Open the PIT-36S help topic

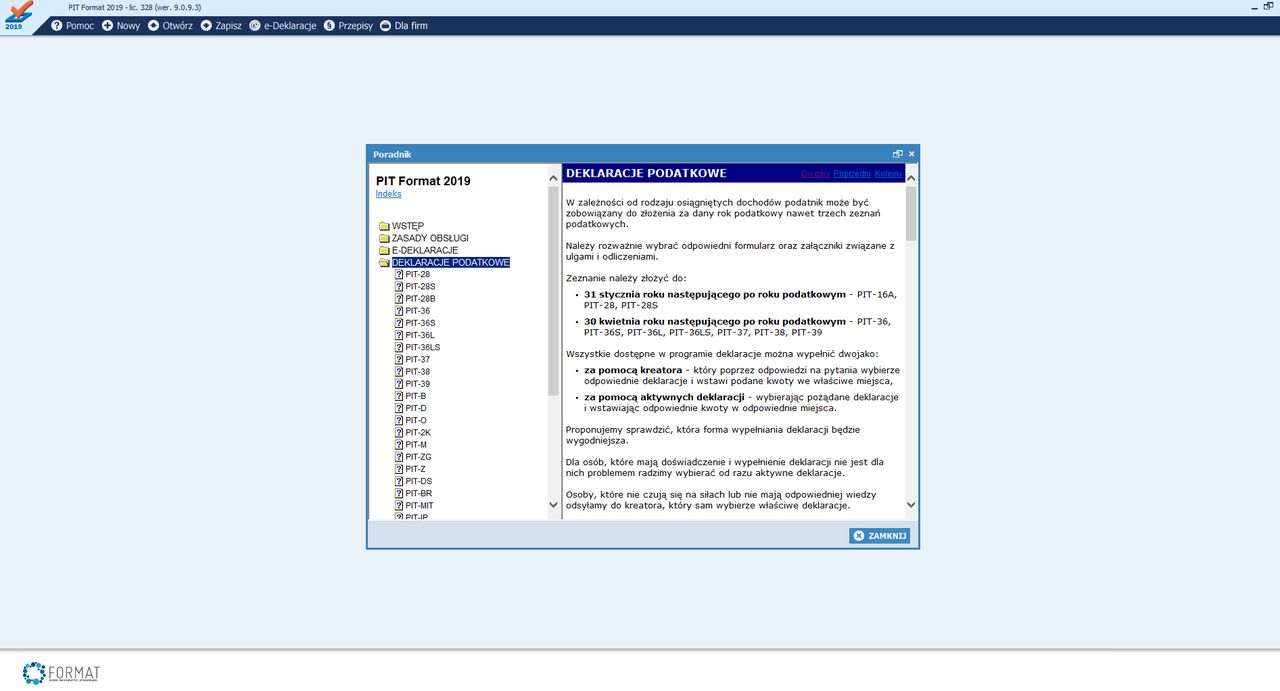(x=420, y=323)
